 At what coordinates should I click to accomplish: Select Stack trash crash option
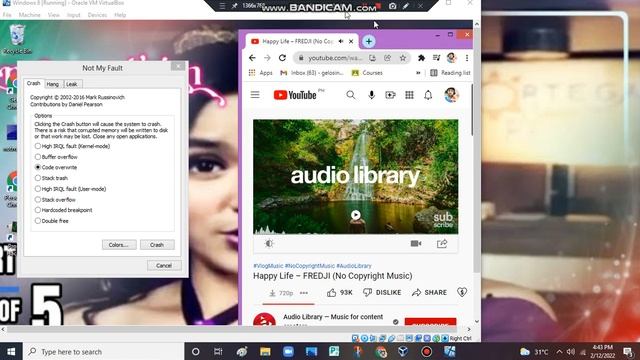[x=51, y=178]
